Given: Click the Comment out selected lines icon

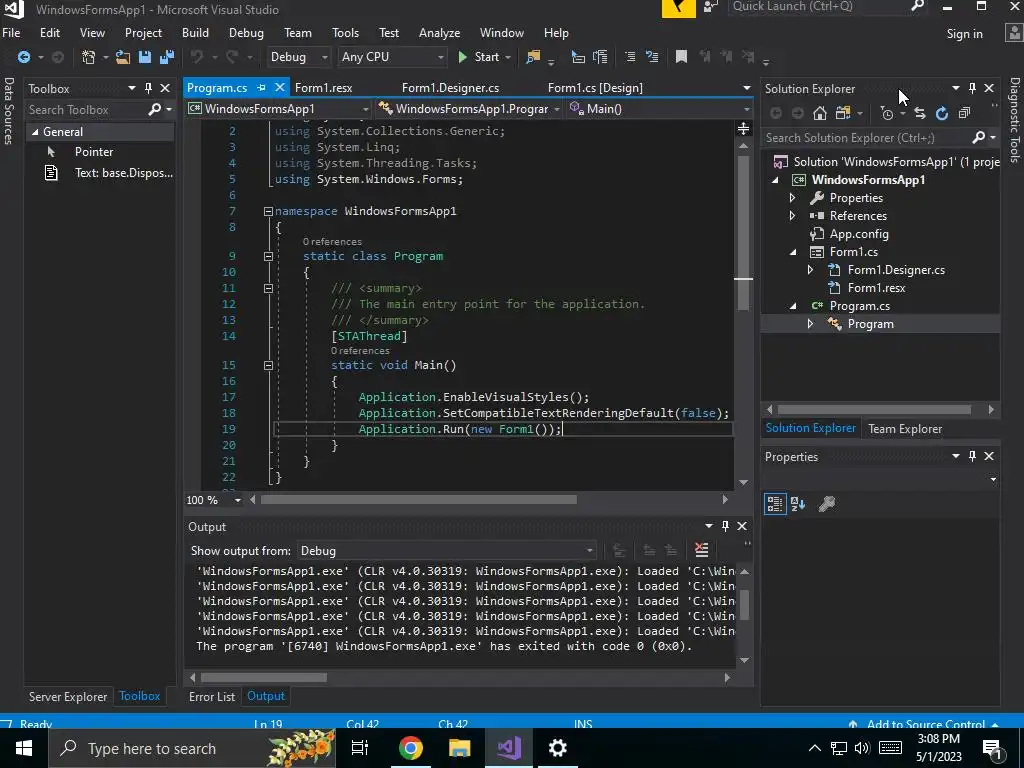Looking at the screenshot, I should (x=630, y=57).
